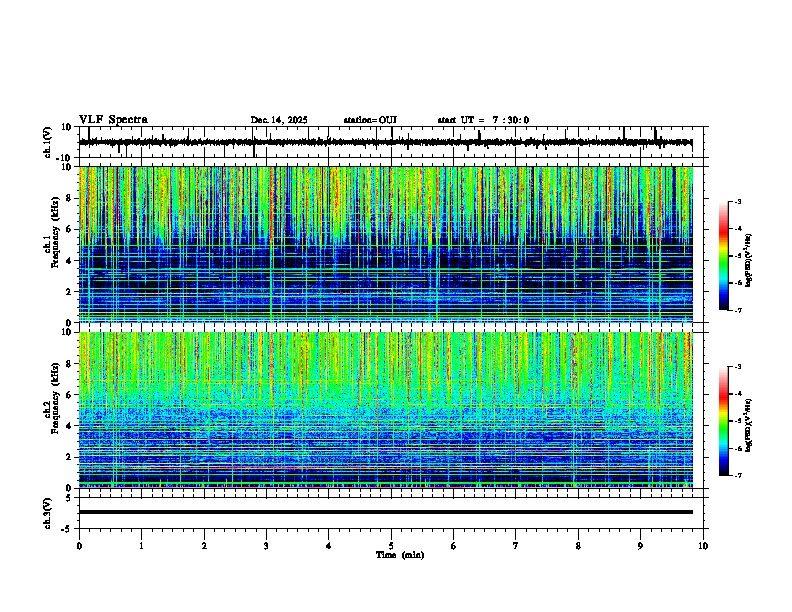This screenshot has height=612, width=792.
Task: Click the ch.2 colorbar 'log(PSD)' label
Action: pyautogui.click(x=749, y=425)
